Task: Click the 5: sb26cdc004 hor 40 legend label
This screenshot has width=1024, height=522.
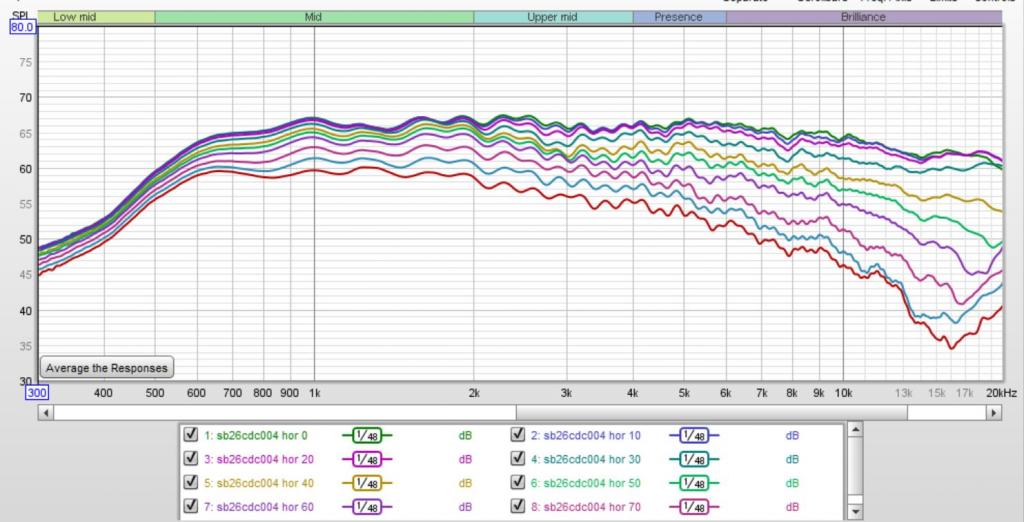Action: [259, 483]
